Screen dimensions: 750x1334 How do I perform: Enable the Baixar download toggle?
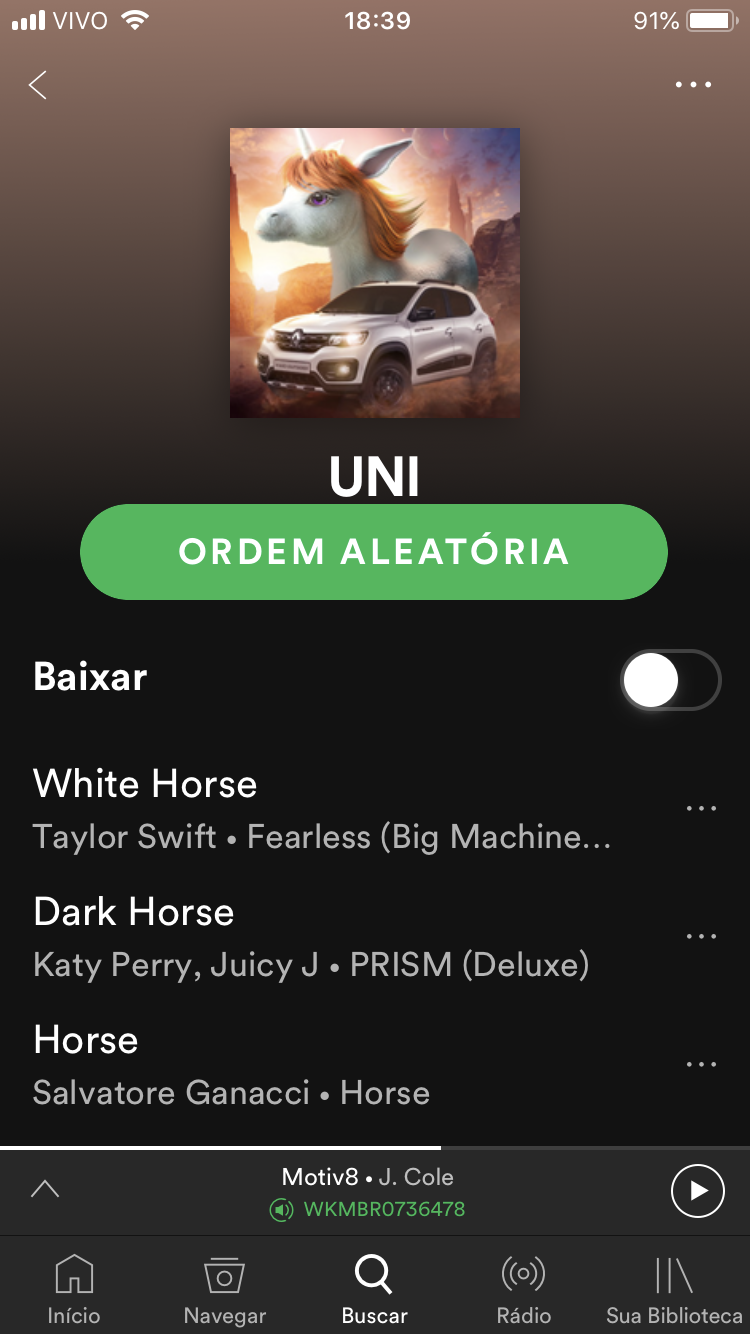coord(671,680)
